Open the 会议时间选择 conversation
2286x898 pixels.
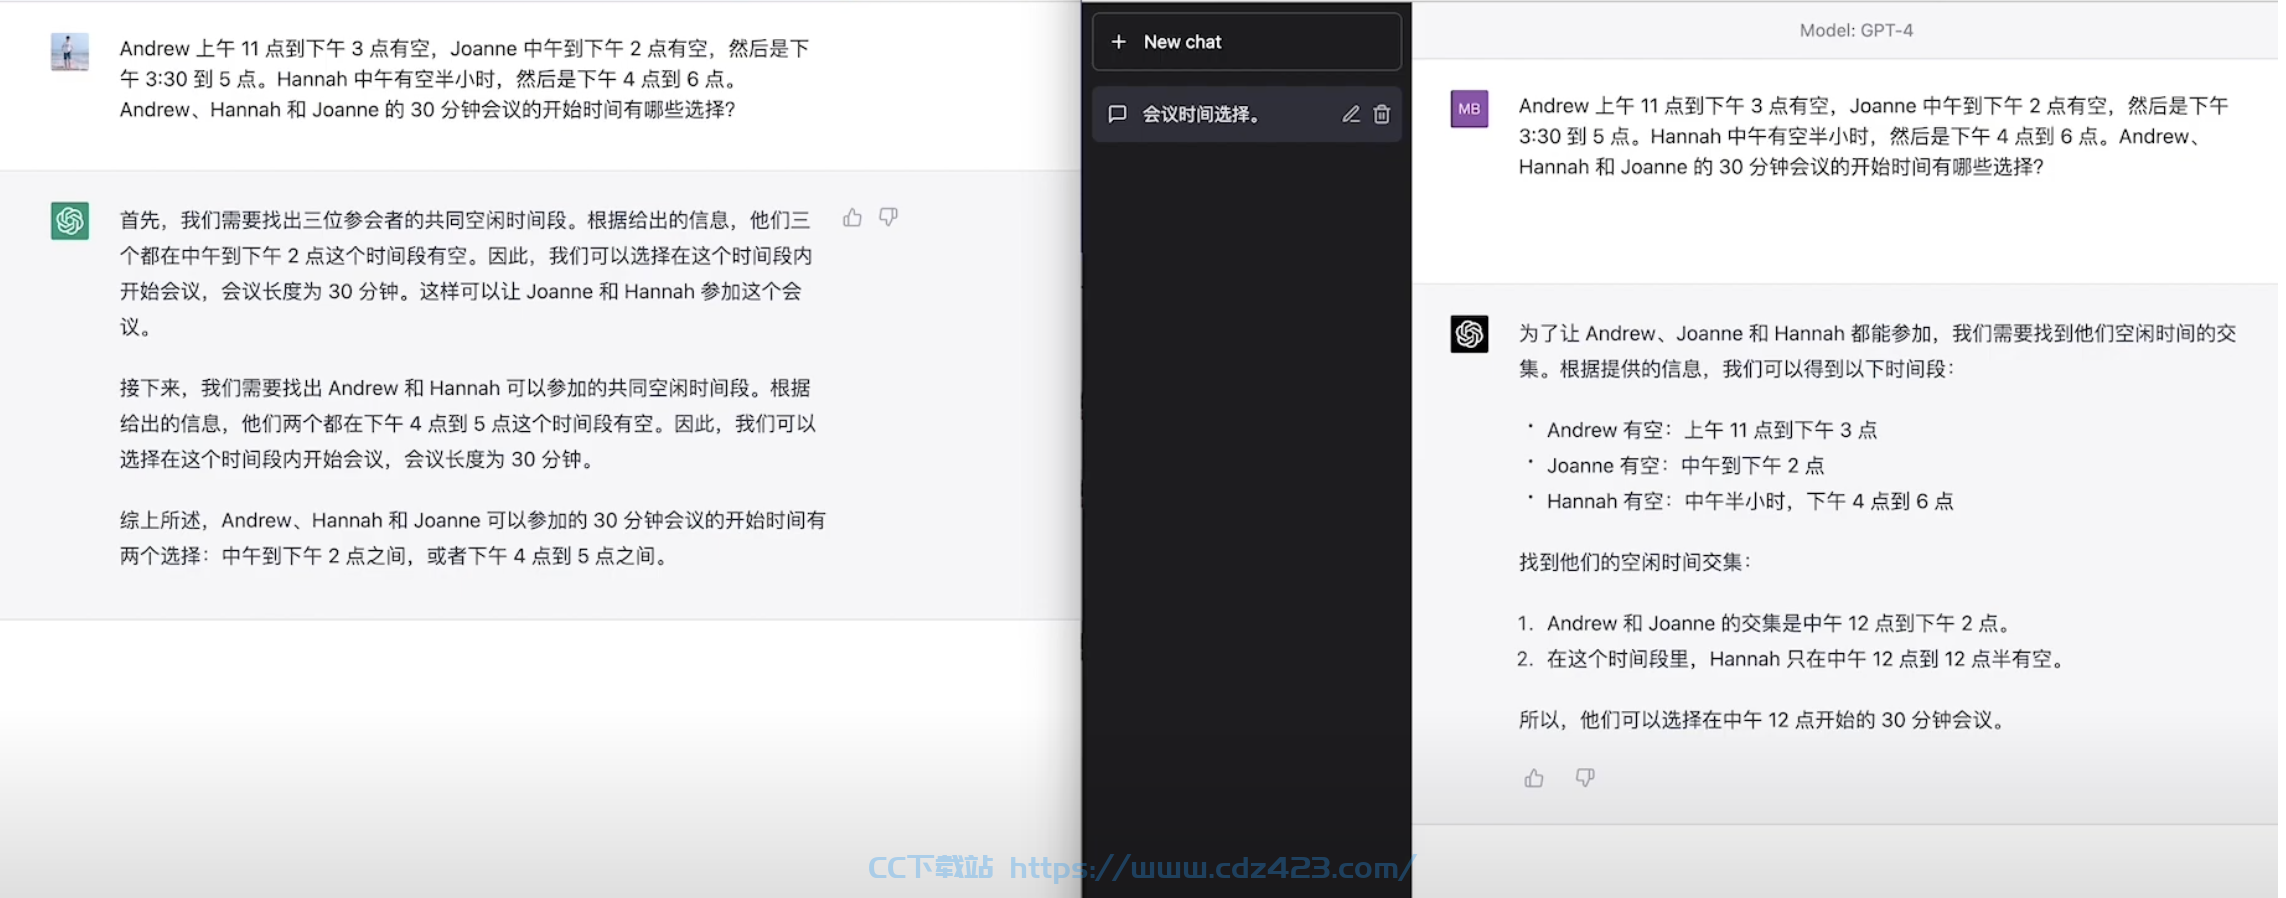1247,114
